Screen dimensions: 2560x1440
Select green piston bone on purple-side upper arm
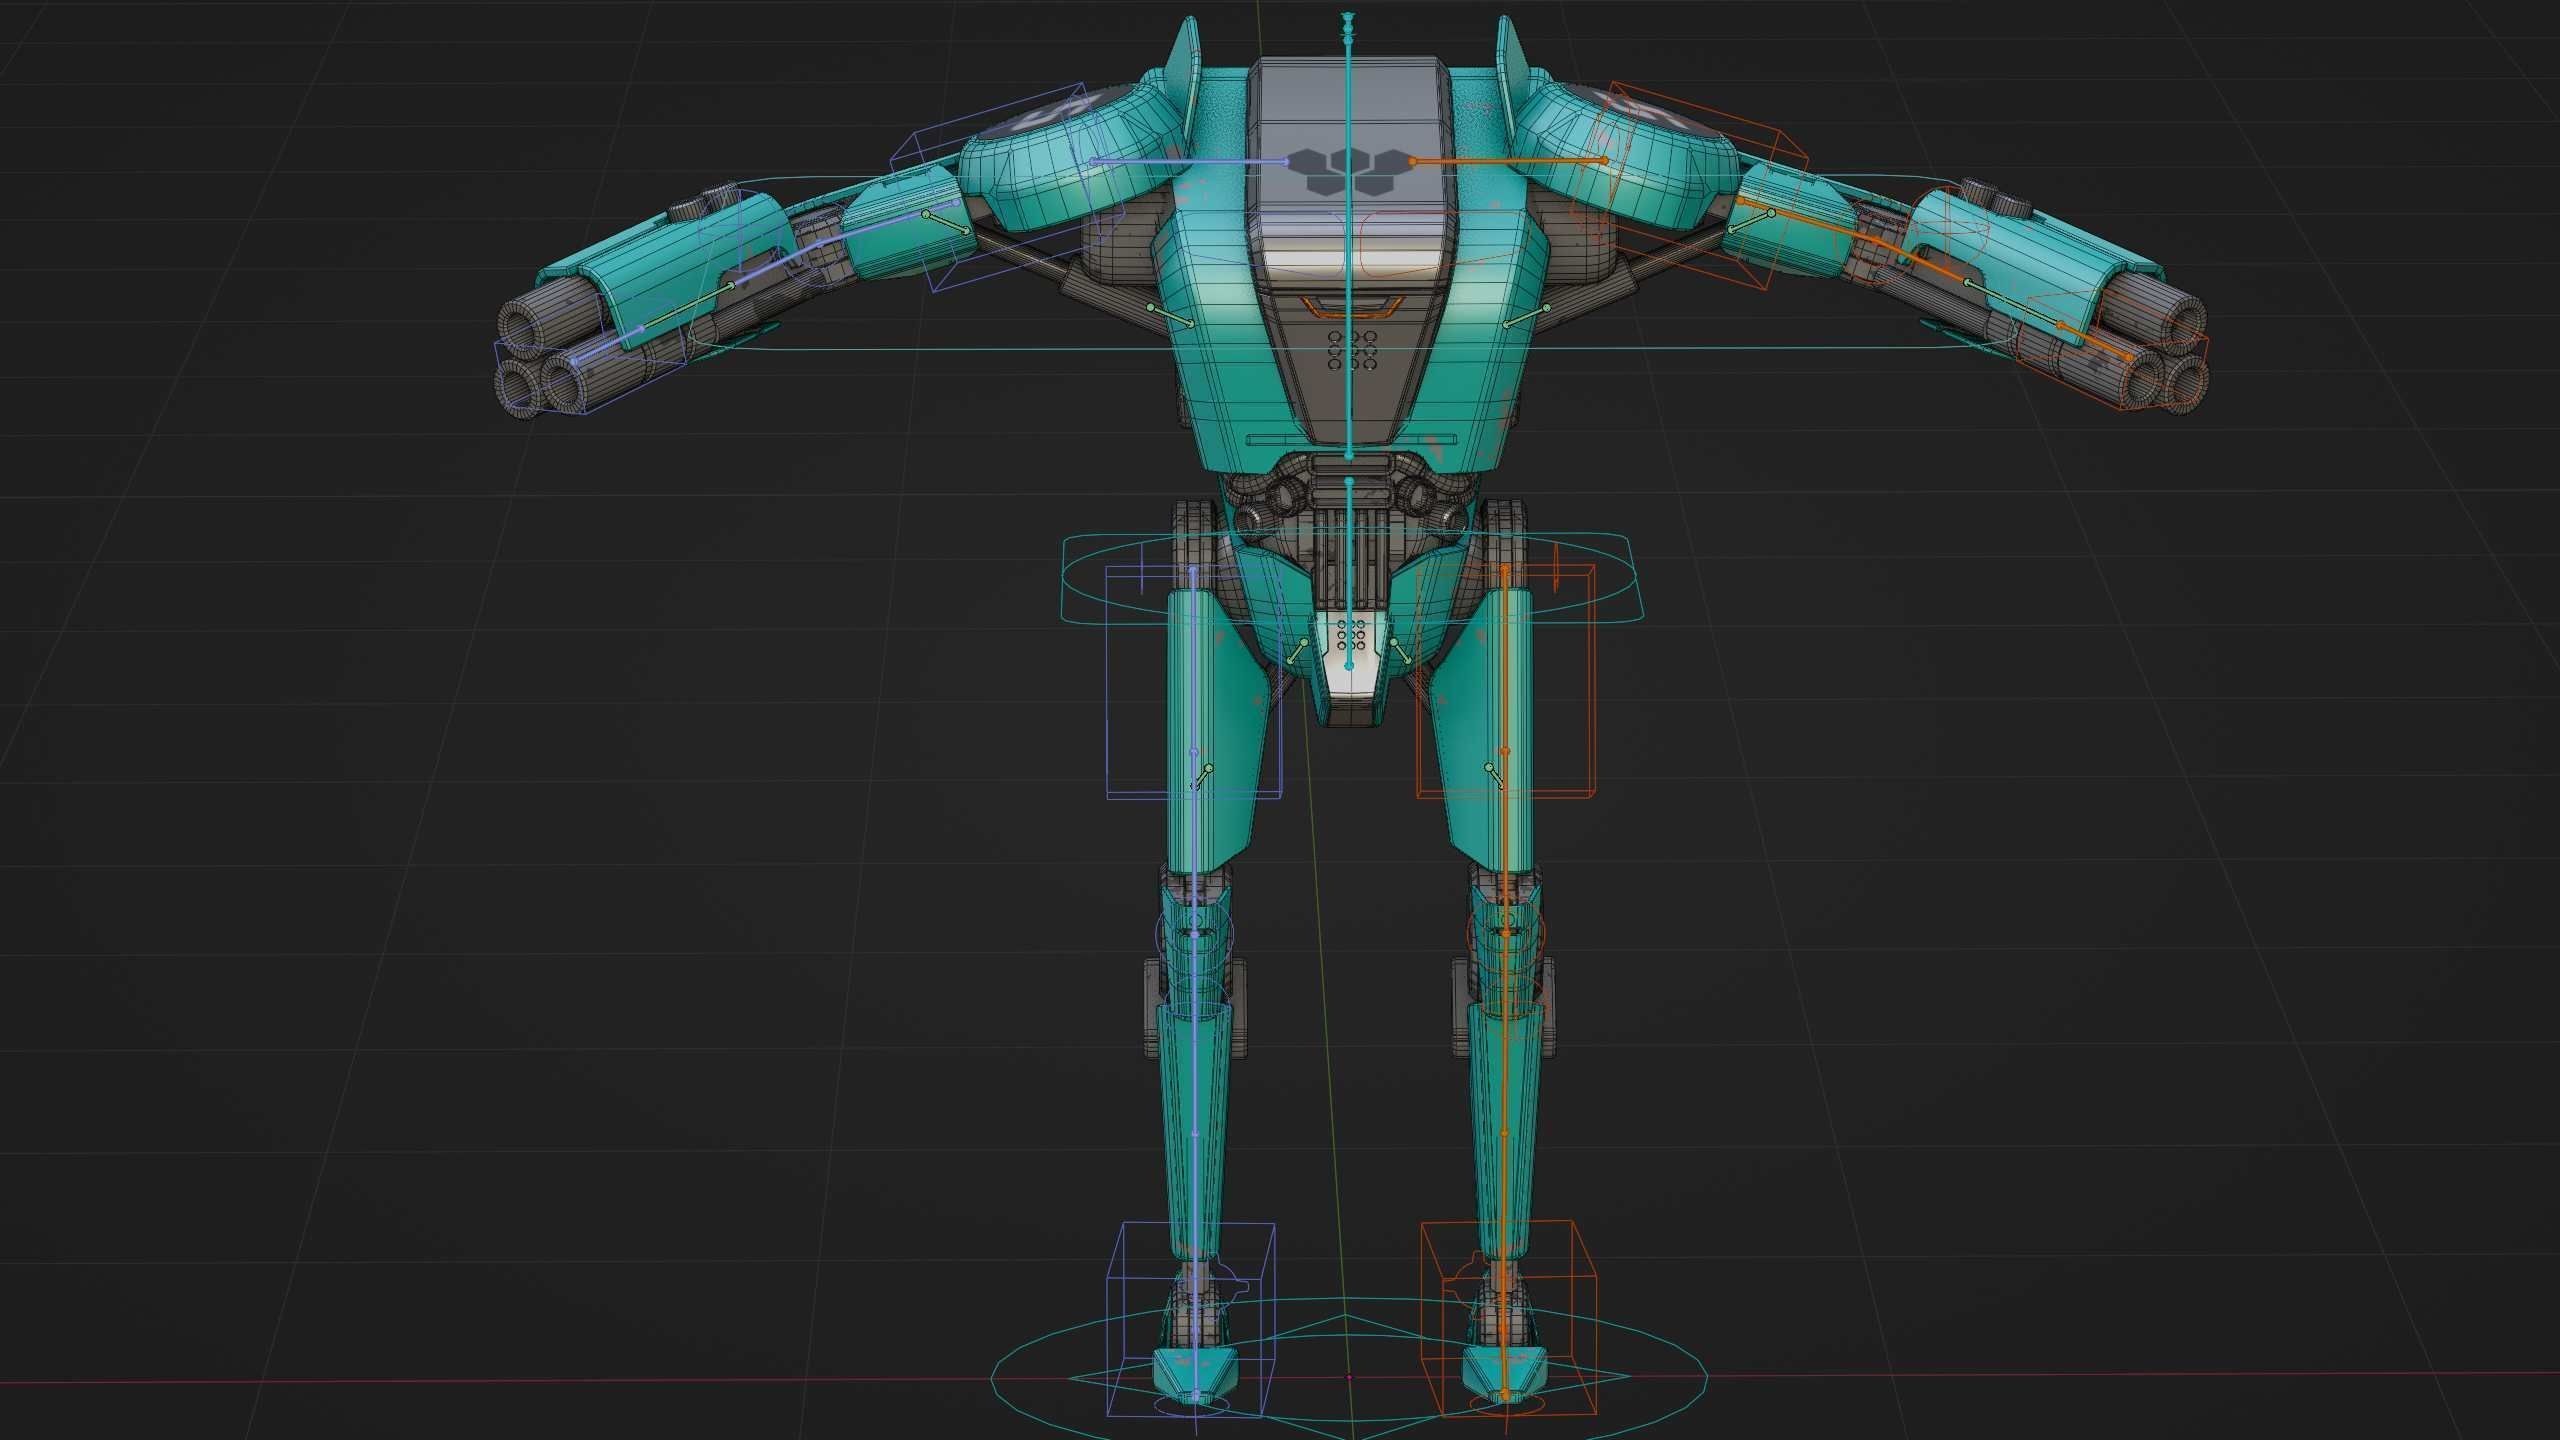pos(946,222)
